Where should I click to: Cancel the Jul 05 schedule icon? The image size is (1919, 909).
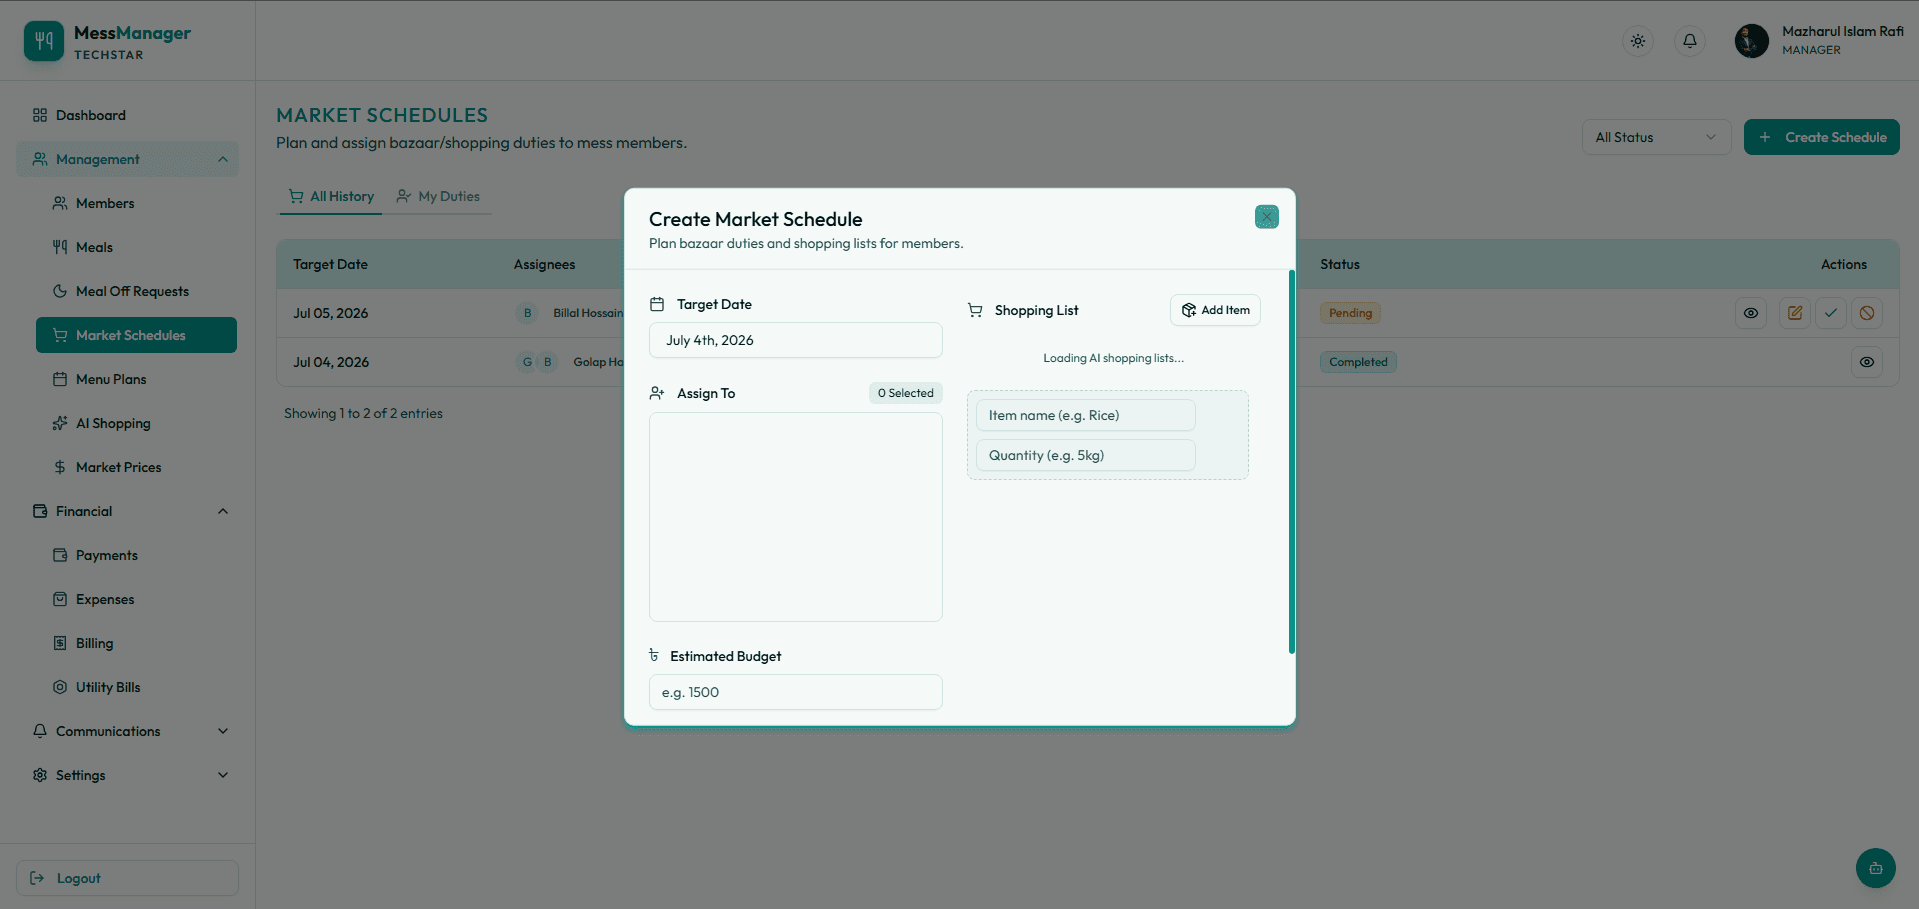click(1867, 313)
